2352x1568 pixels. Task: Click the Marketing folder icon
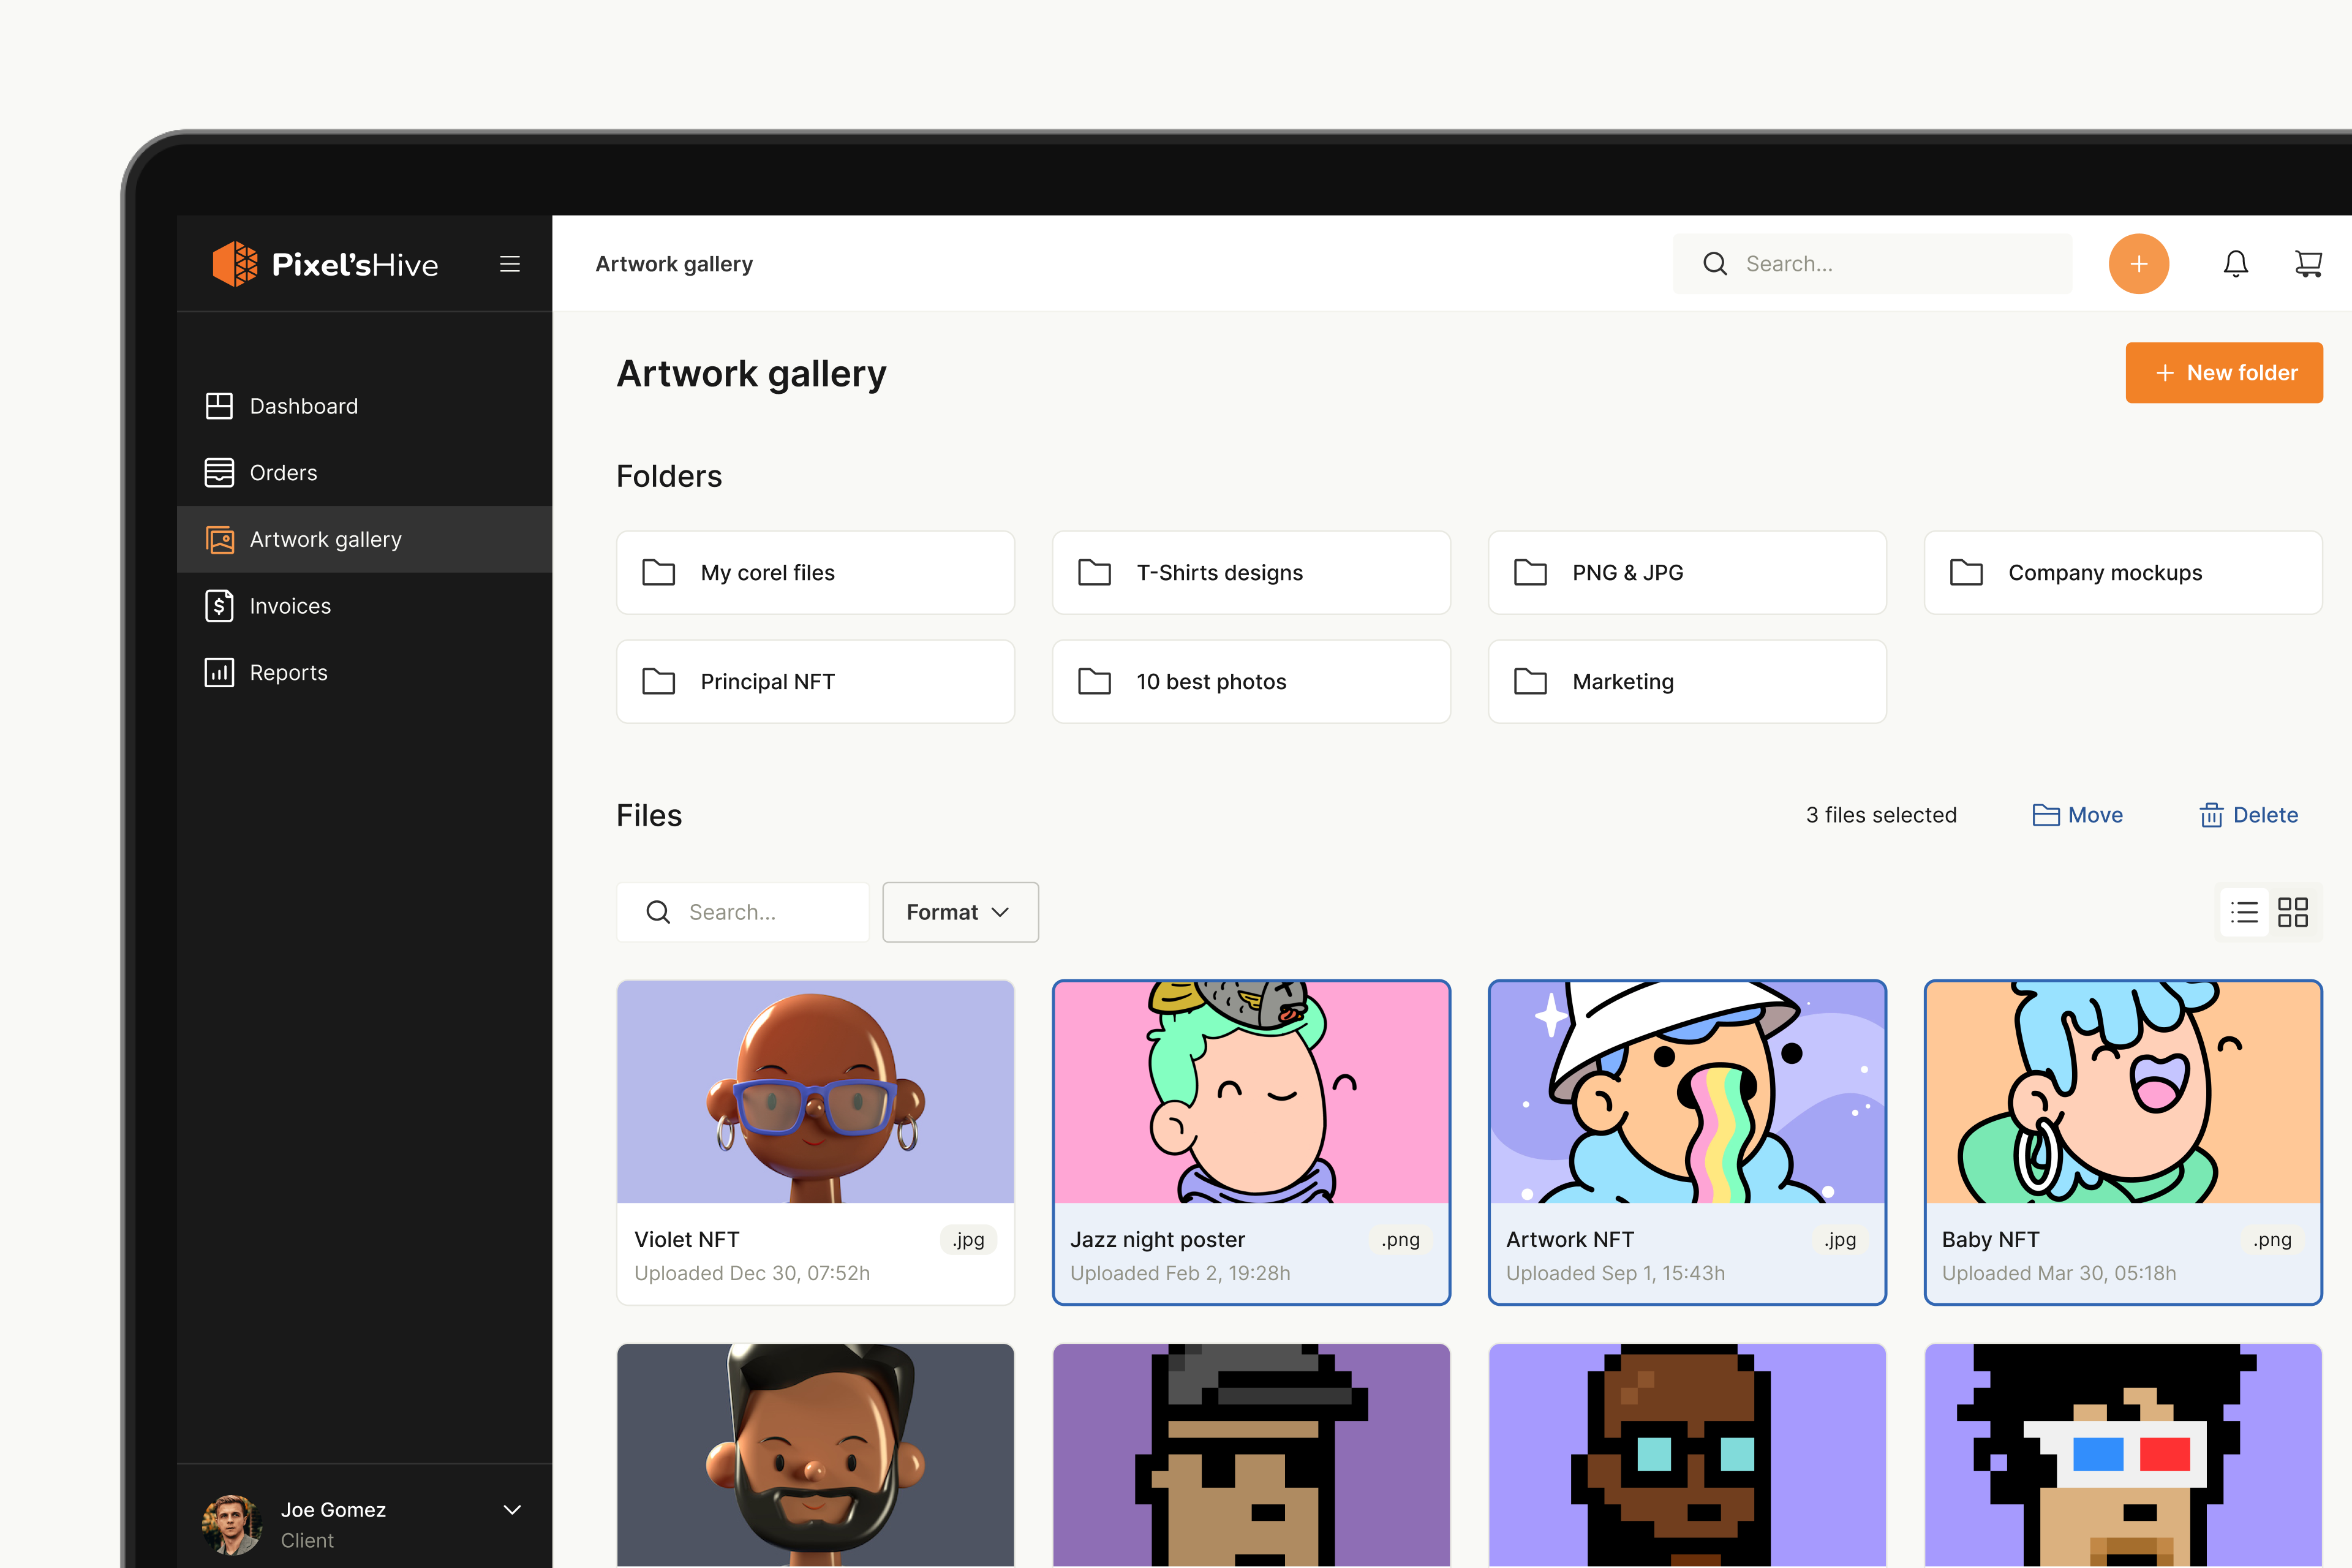(x=1530, y=682)
